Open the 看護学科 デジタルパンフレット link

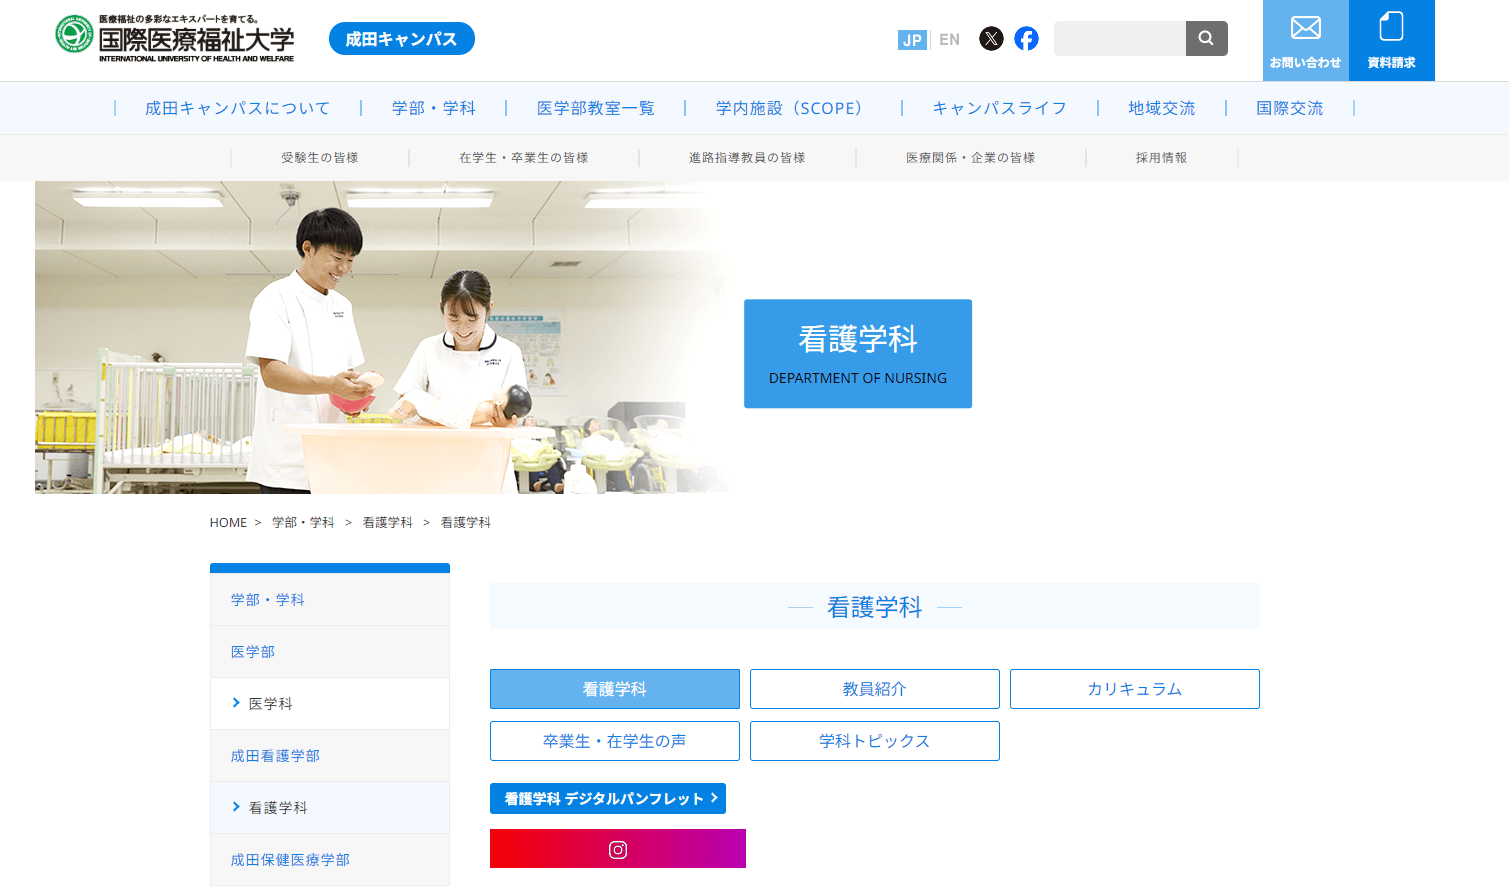tap(607, 798)
